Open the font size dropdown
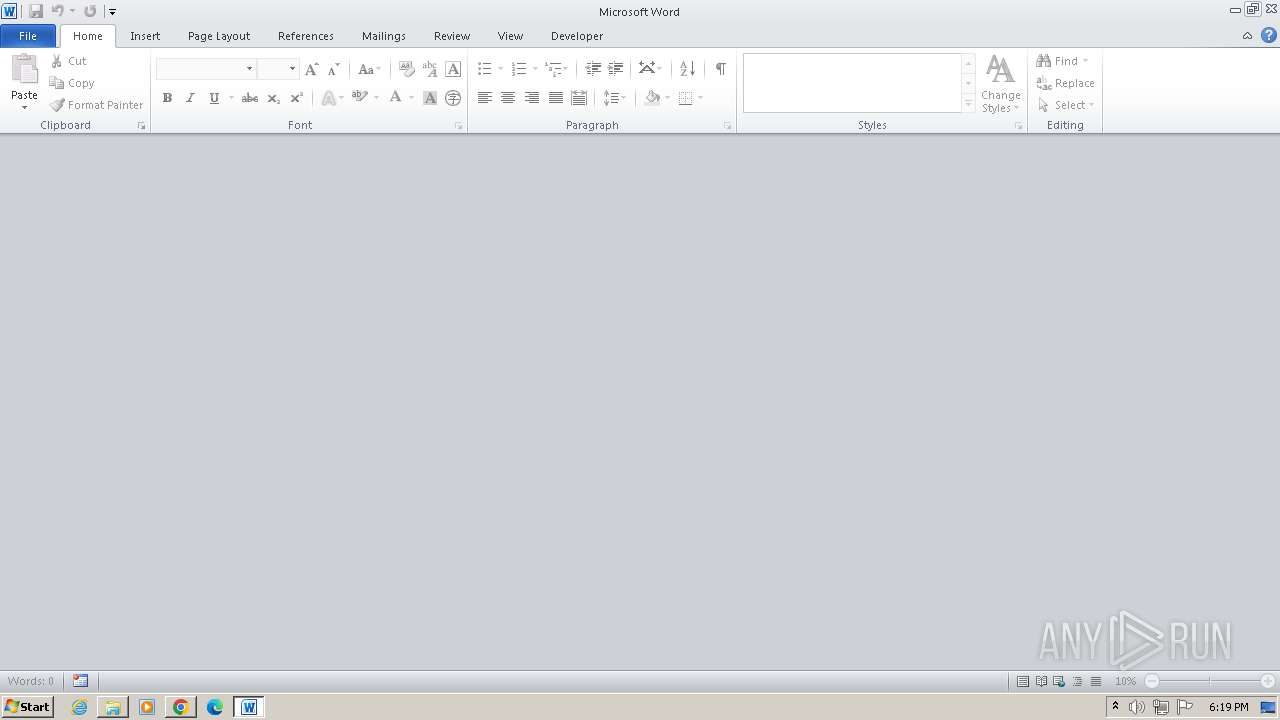The width and height of the screenshot is (1280, 720). click(292, 69)
